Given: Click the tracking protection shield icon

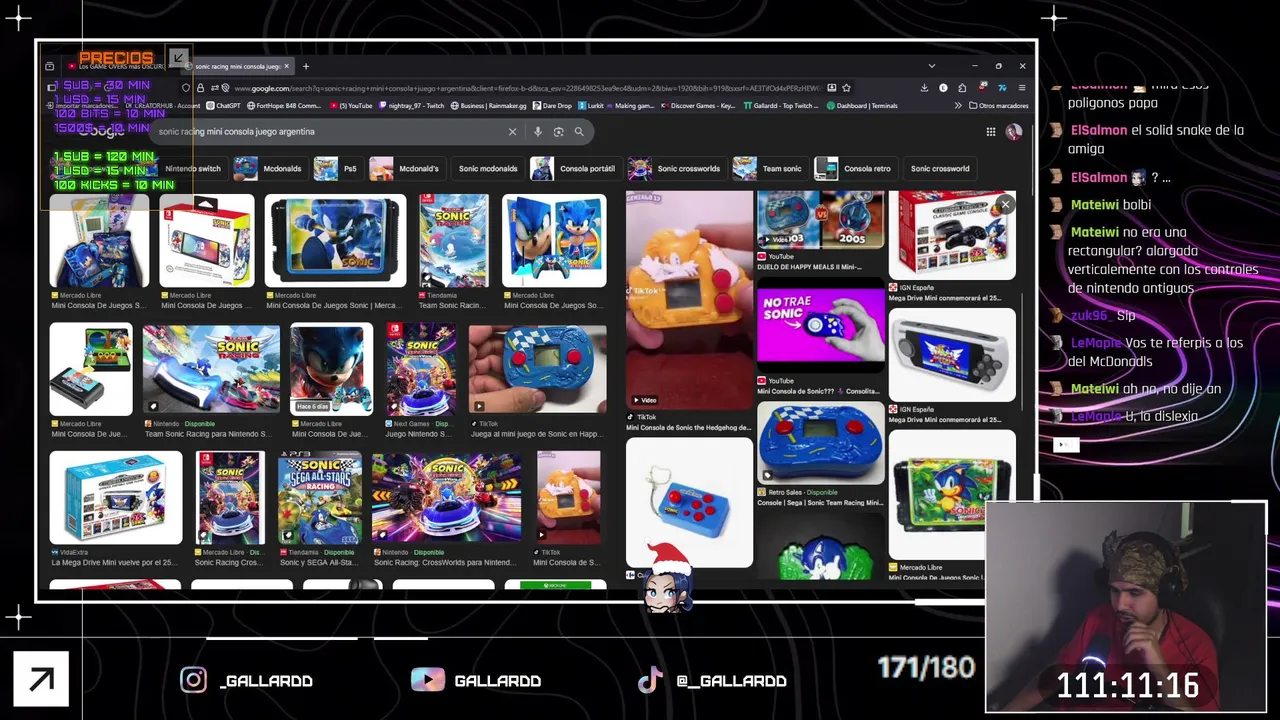Looking at the screenshot, I should [186, 88].
